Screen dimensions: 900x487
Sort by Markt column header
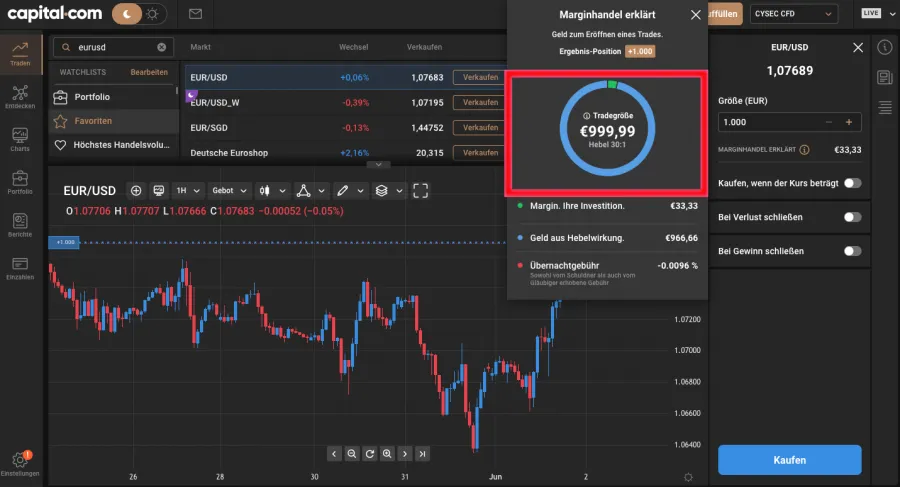(x=200, y=47)
